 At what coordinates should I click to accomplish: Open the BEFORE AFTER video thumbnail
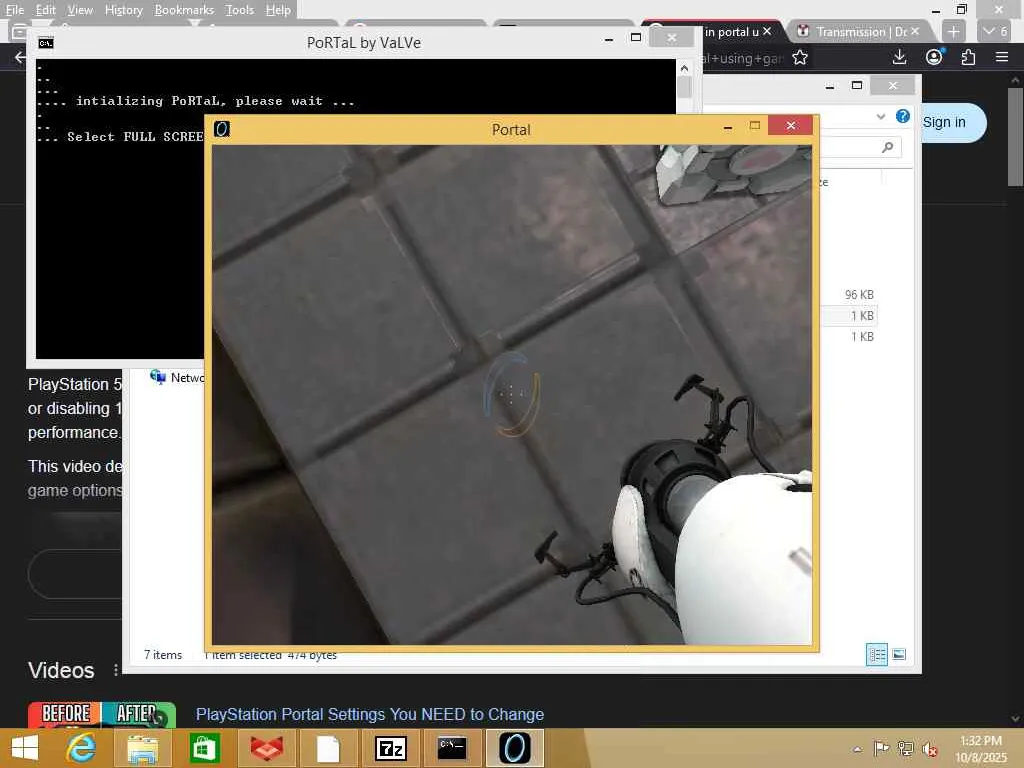point(102,715)
